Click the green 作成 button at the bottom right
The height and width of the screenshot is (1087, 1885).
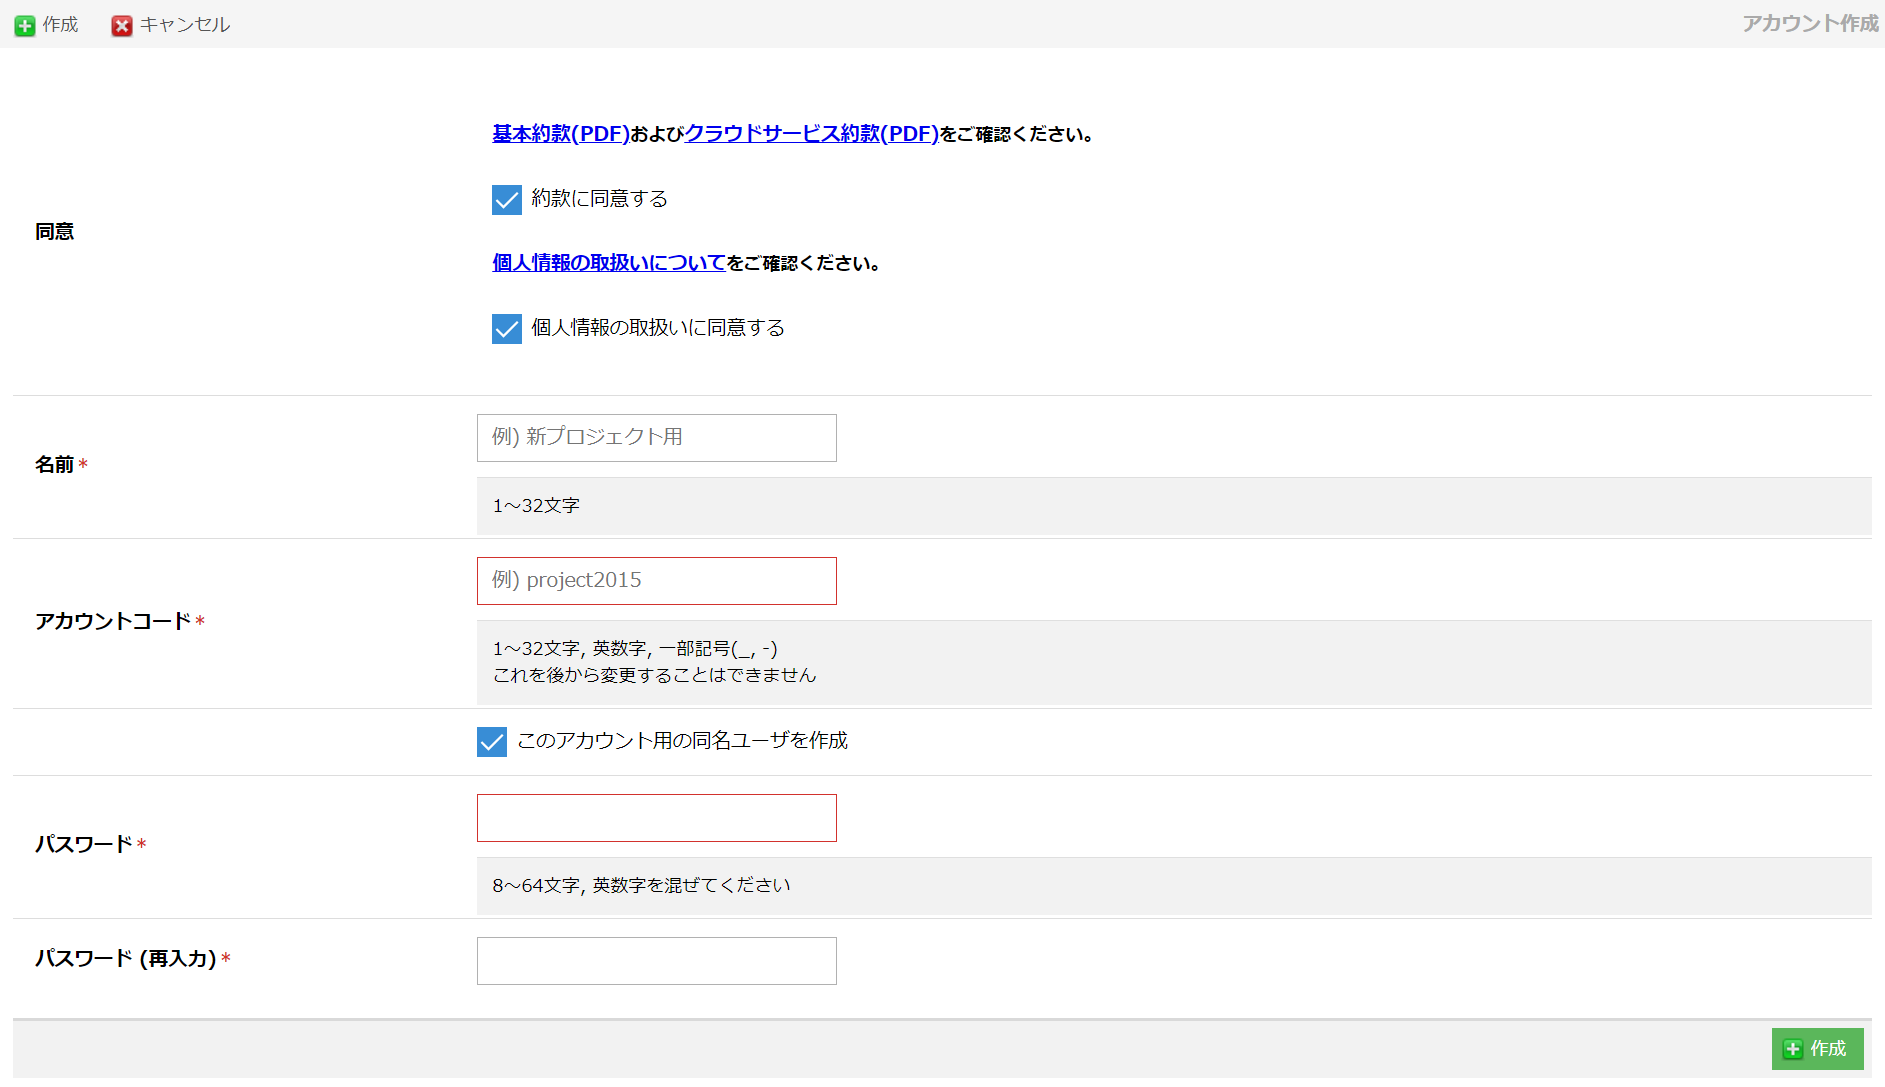(x=1817, y=1048)
